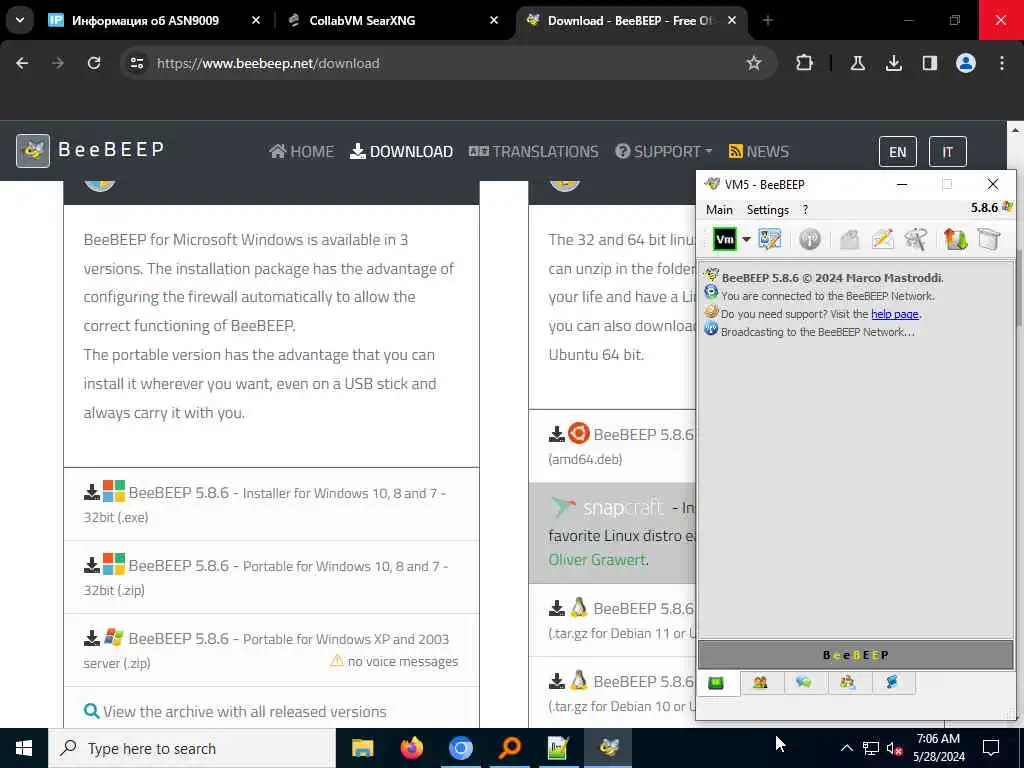This screenshot has height=768, width=1024.
Task: Show hidden system tray icons
Action: point(846,748)
